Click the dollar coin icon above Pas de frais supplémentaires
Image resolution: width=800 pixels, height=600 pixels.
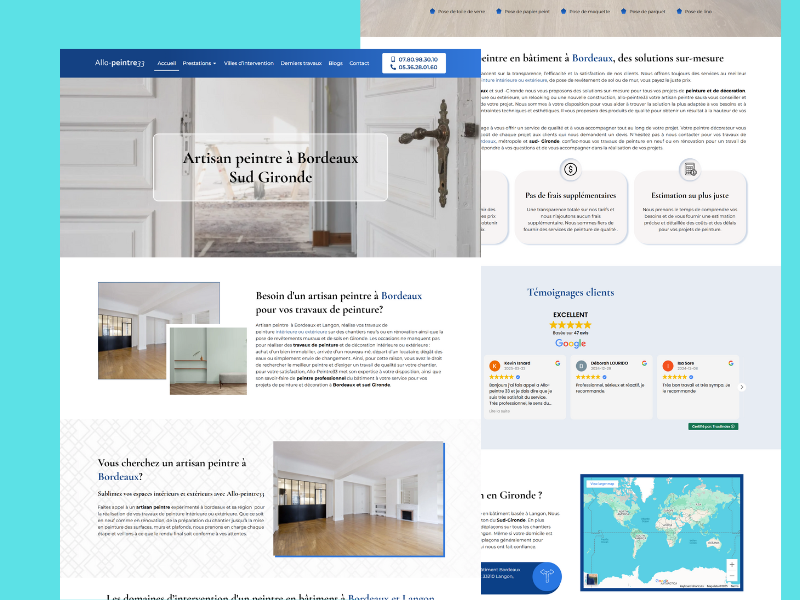point(570,169)
